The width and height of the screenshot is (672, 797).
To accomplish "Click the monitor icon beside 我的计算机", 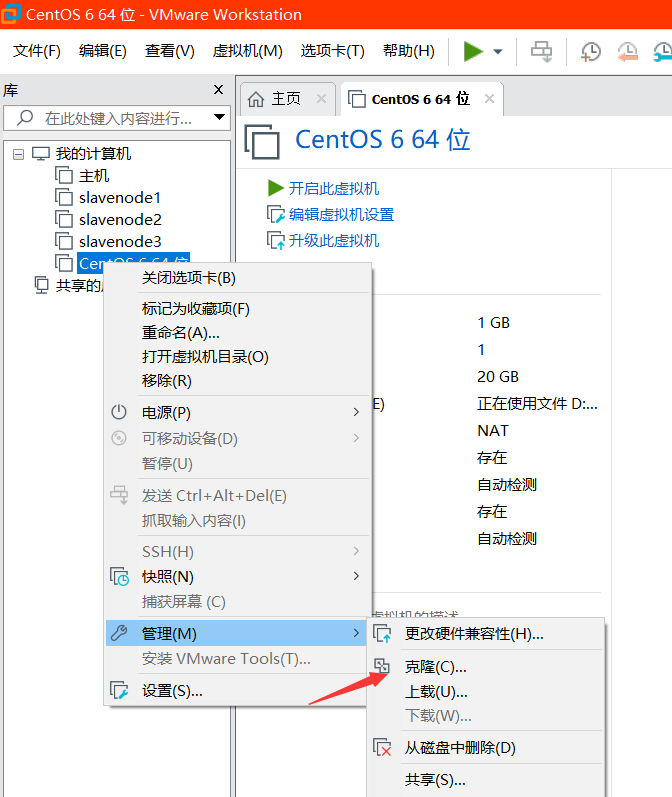I will (41, 154).
